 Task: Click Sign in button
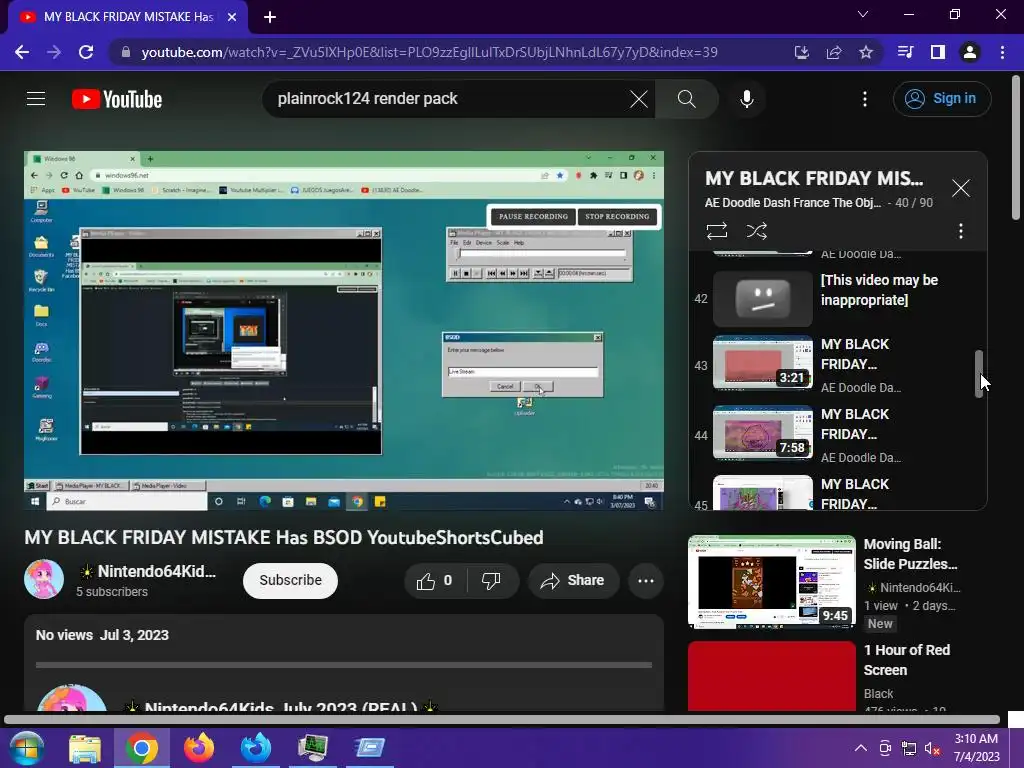point(942,99)
